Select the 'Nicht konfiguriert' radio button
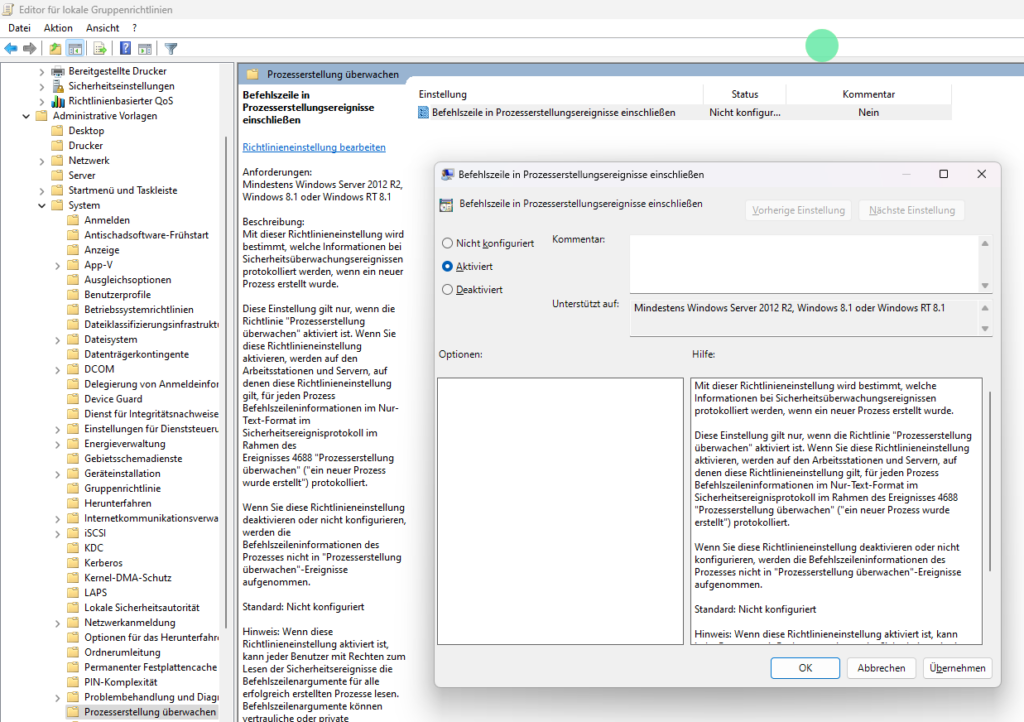Screen dimensions: 1024x722 (448, 243)
